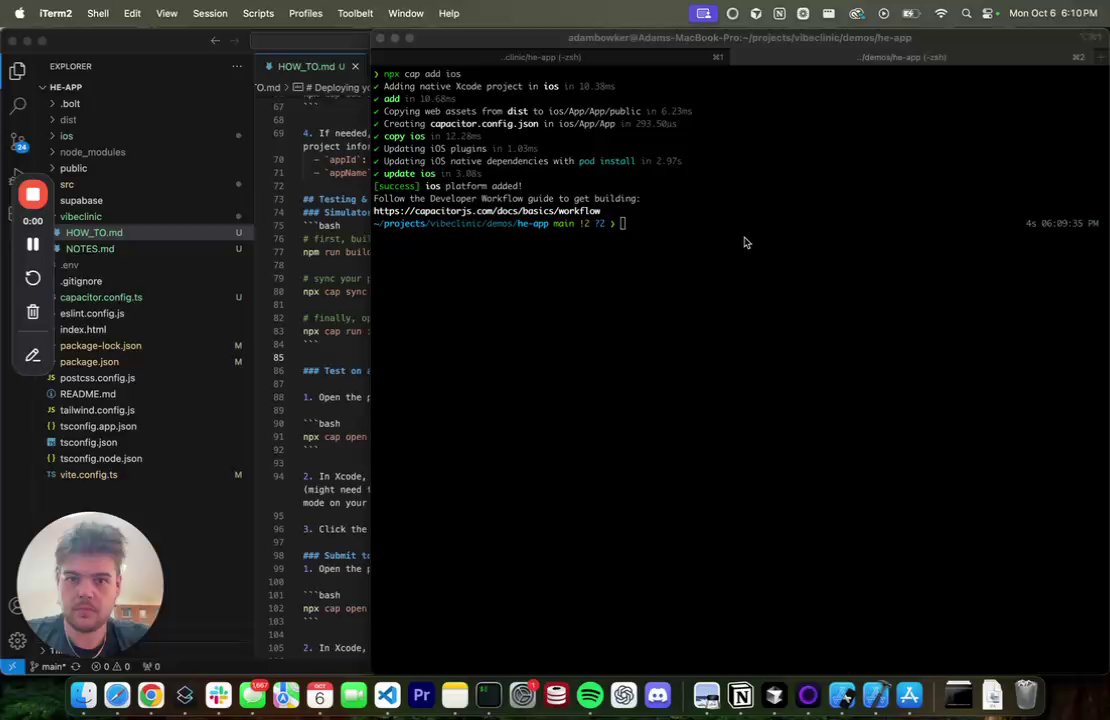Open tsconfig.node.json file
The height and width of the screenshot is (720, 1110).
point(101,459)
